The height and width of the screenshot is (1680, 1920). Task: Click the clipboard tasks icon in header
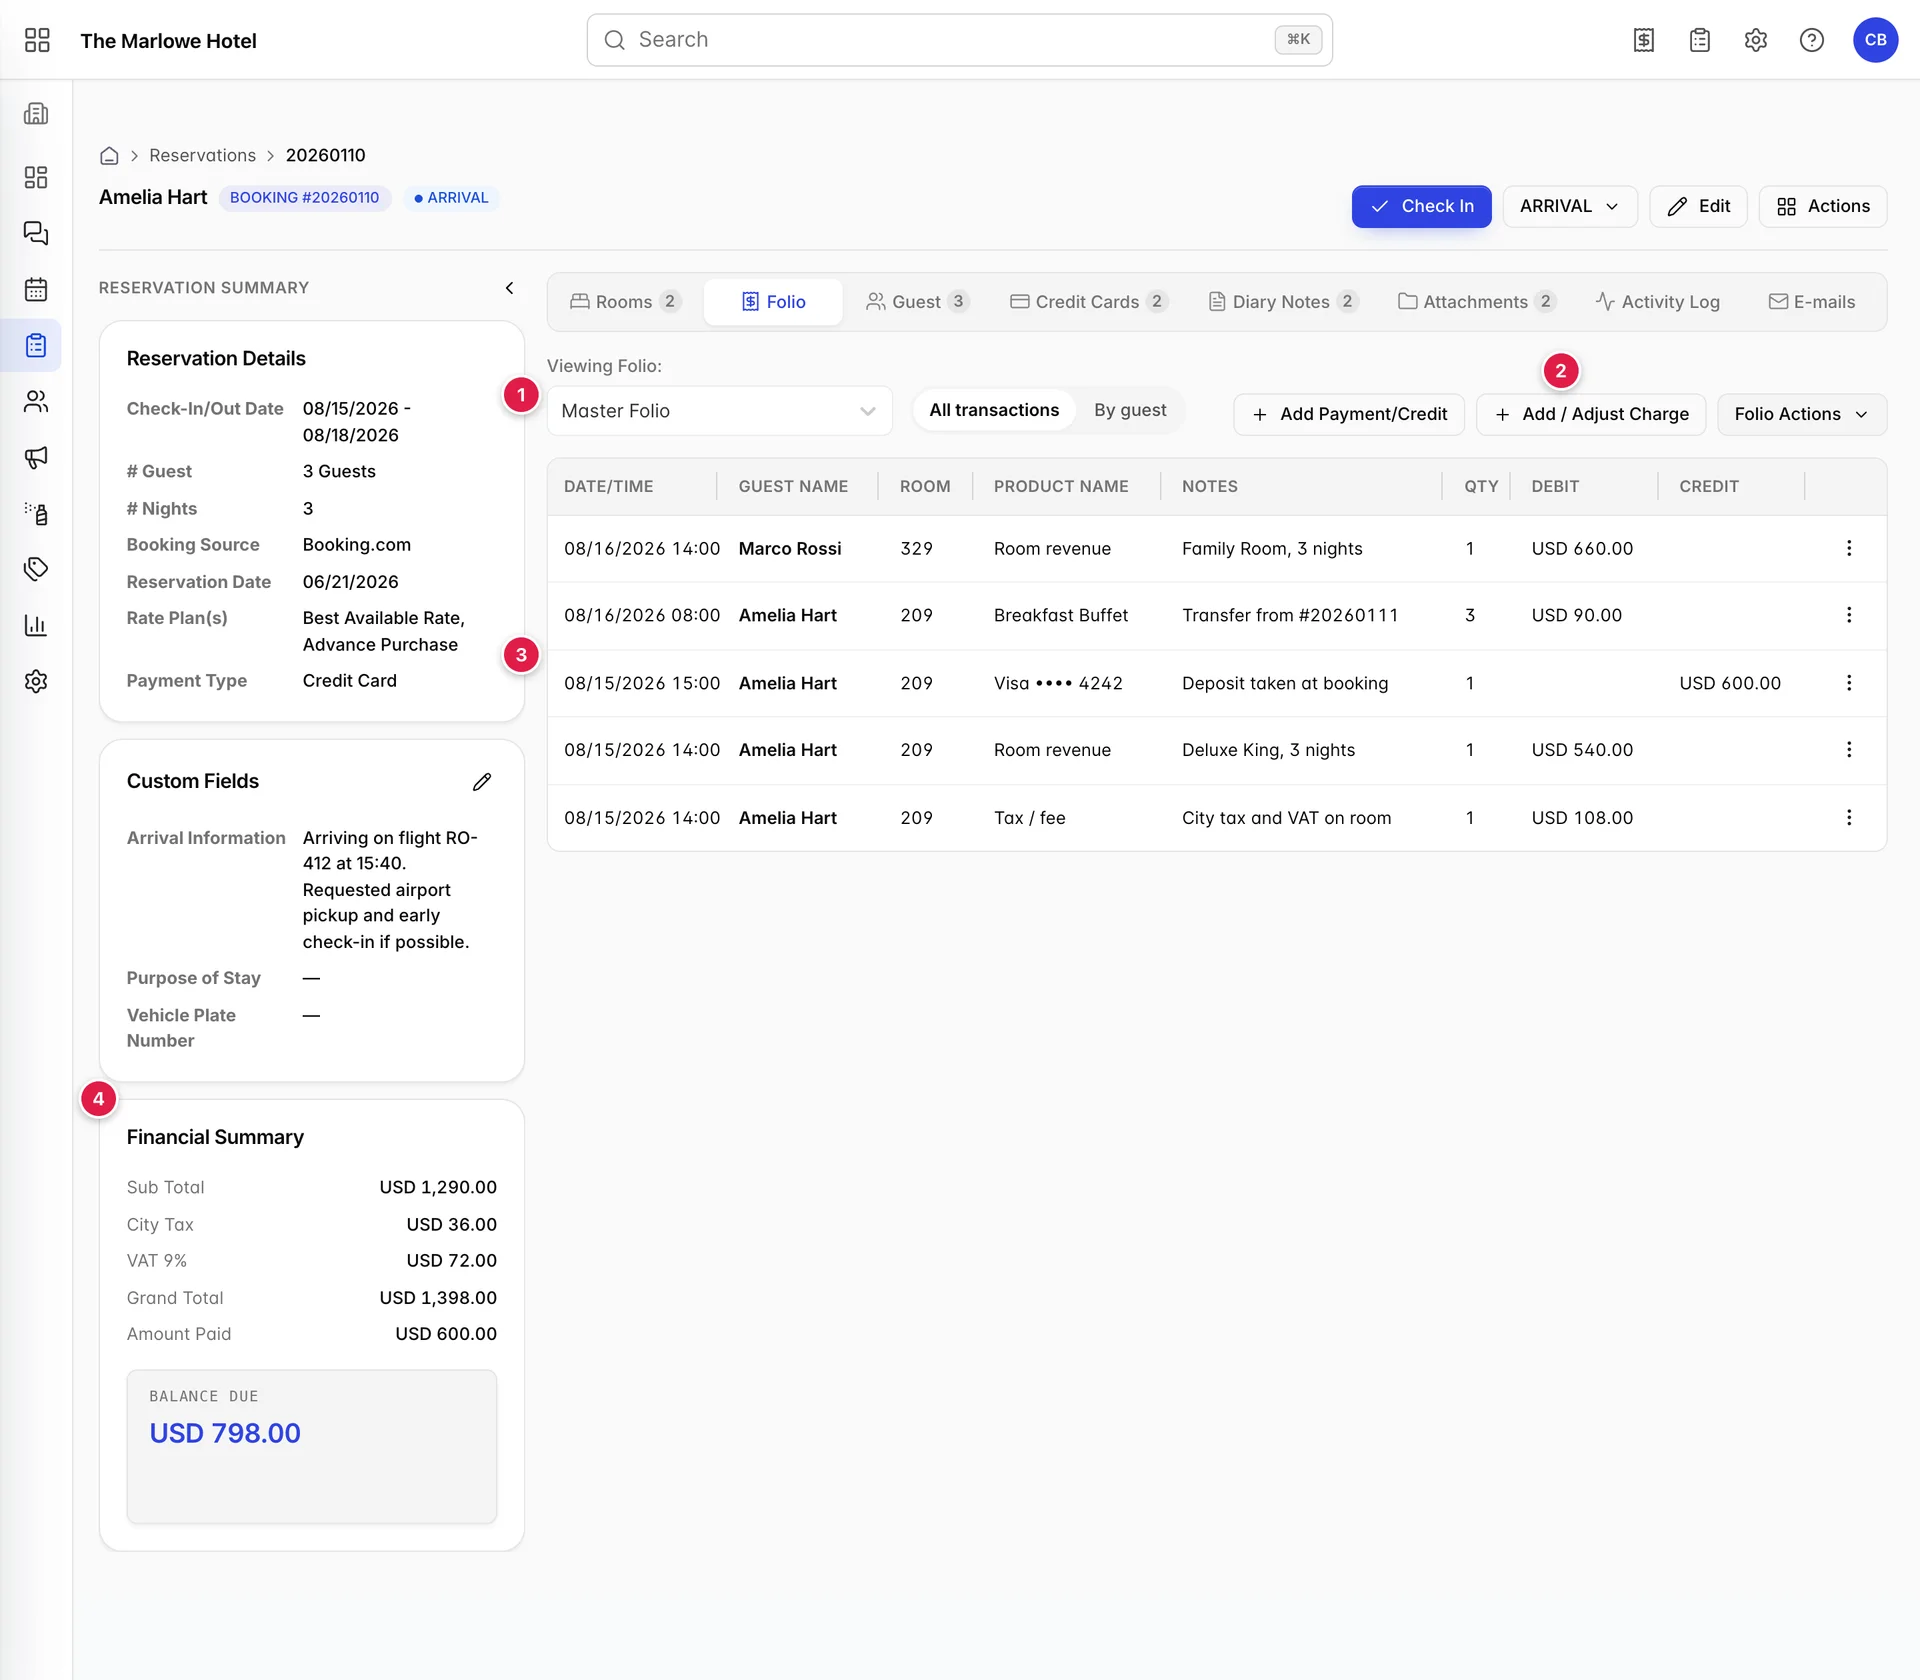pyautogui.click(x=1700, y=40)
